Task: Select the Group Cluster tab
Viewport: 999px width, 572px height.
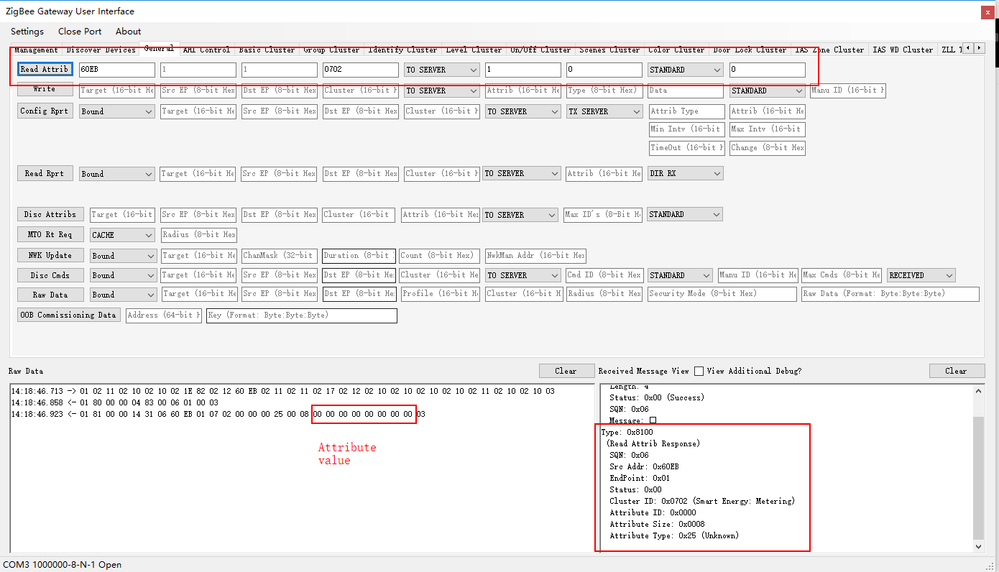Action: (331, 50)
